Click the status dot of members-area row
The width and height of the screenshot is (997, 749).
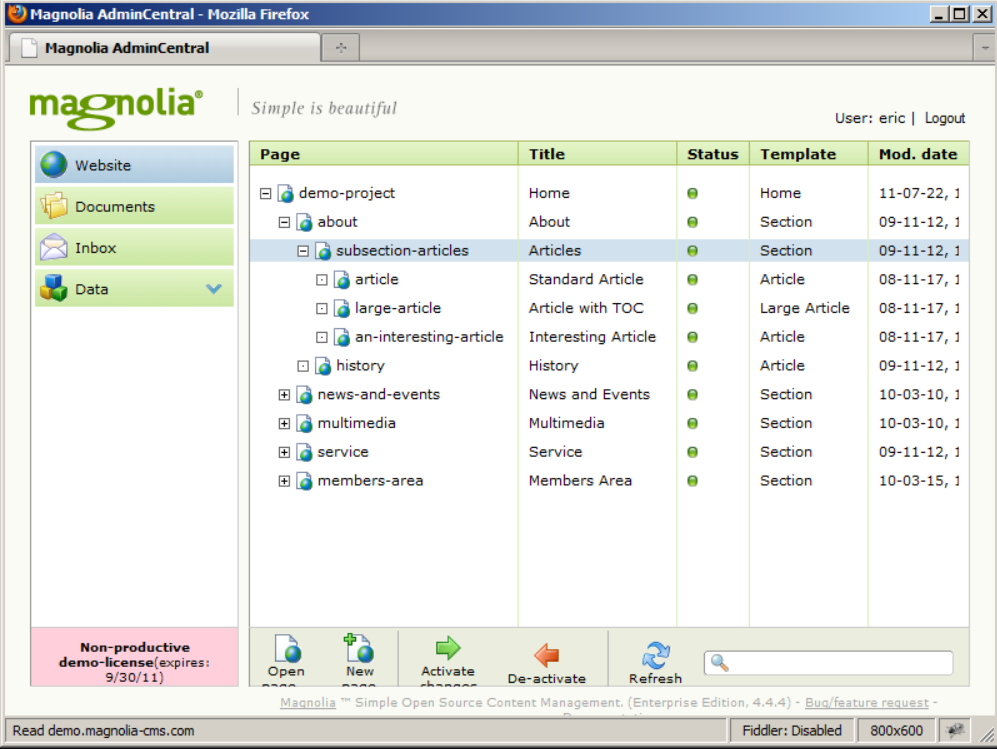[692, 481]
